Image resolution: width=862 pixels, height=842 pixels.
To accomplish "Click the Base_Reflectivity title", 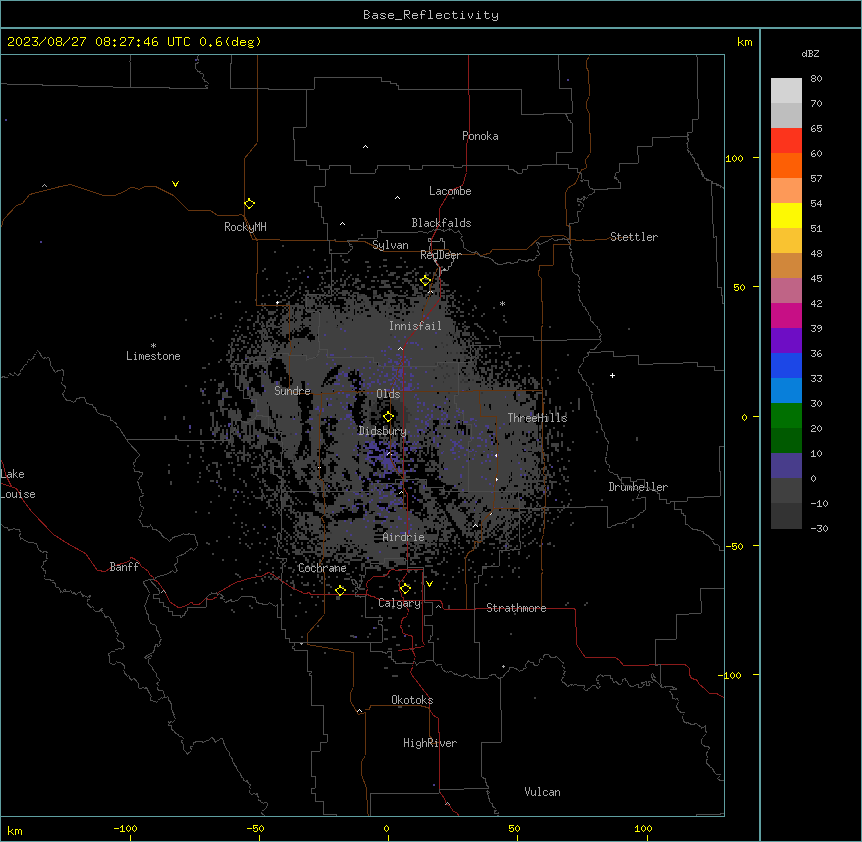I will click(x=431, y=15).
